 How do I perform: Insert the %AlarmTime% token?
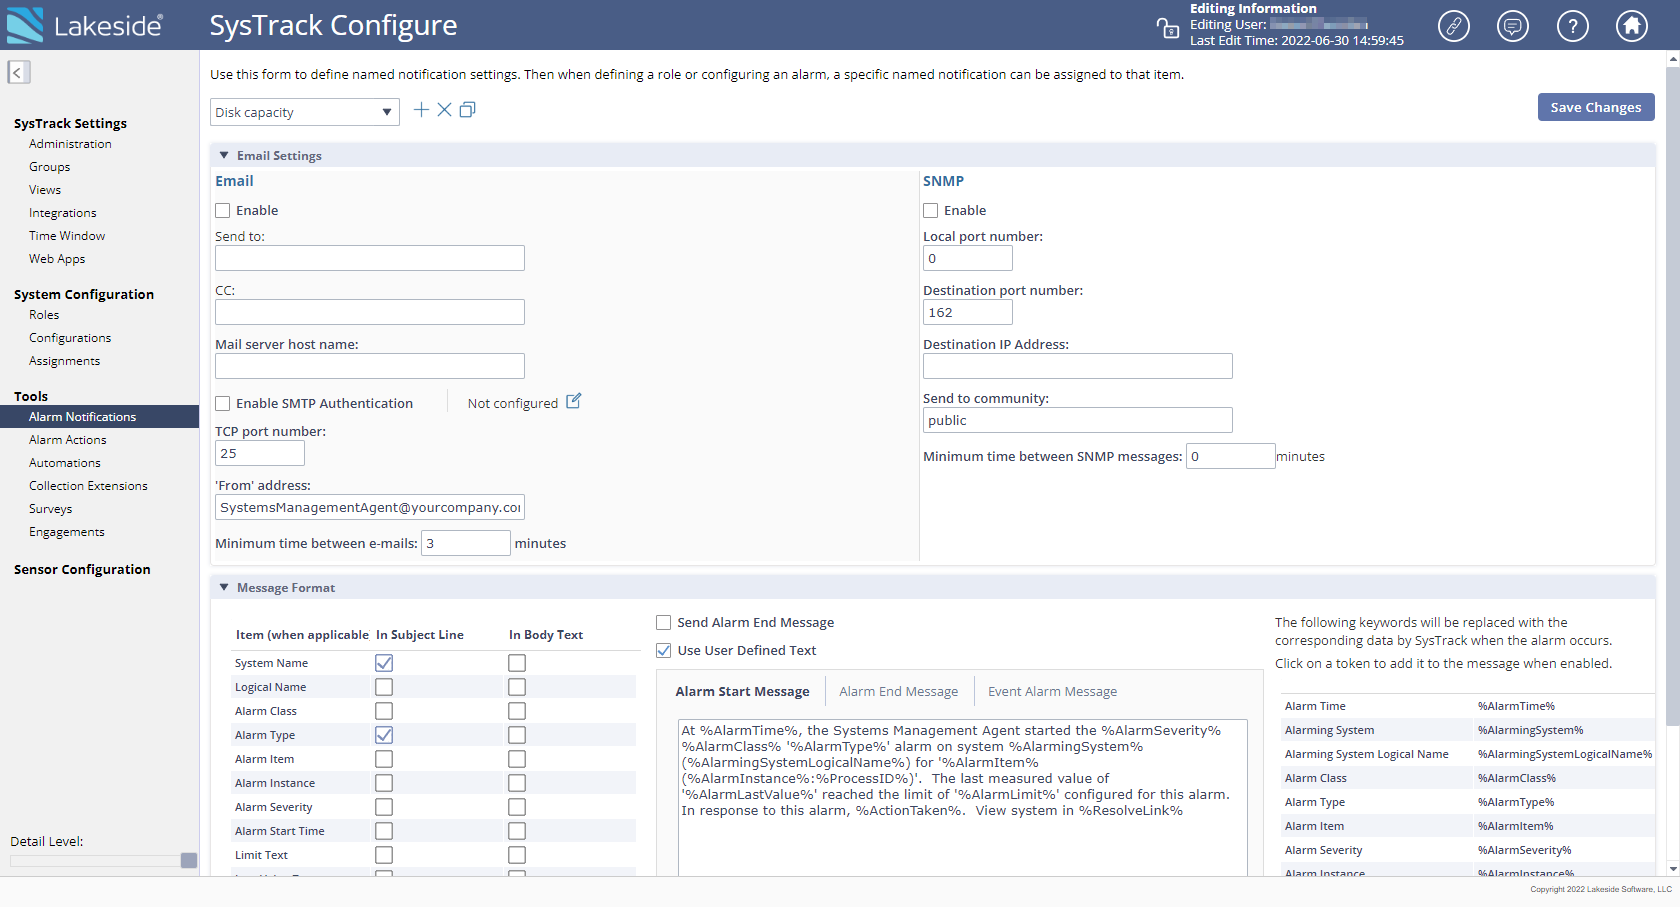click(1516, 706)
